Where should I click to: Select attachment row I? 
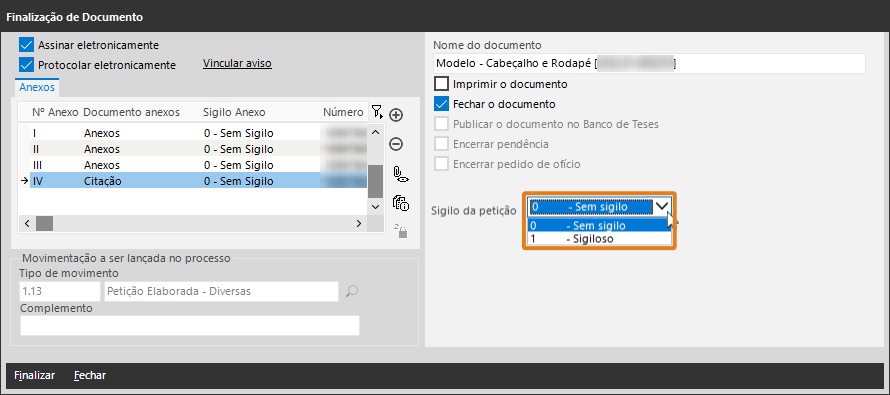point(199,133)
